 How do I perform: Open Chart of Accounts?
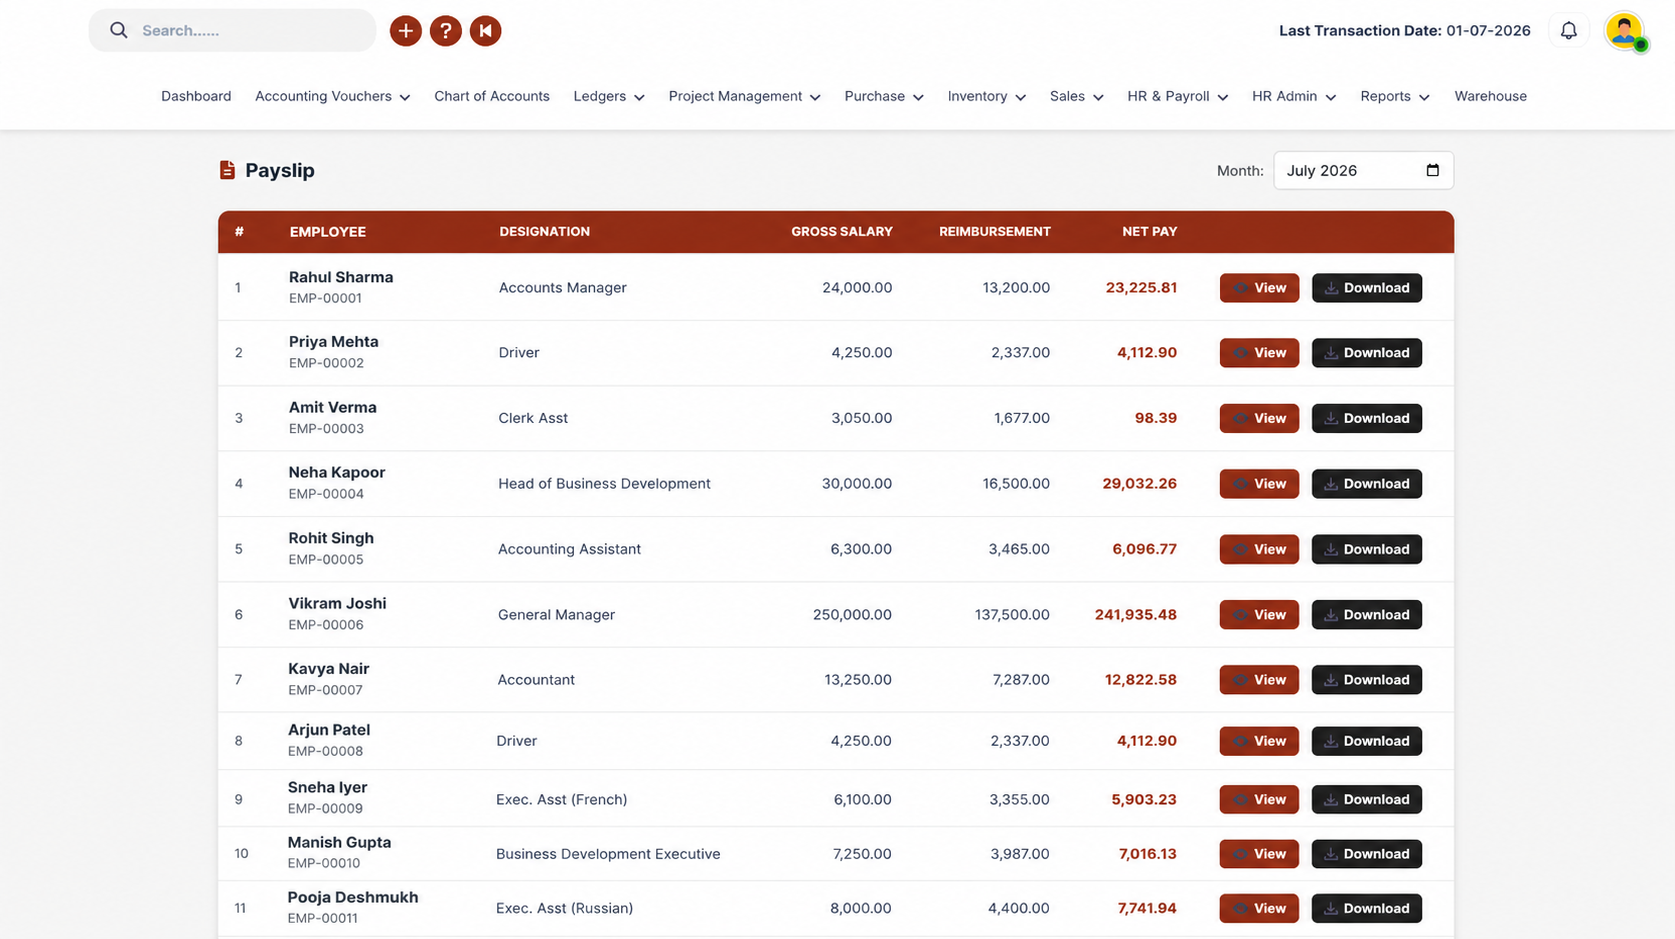(492, 97)
